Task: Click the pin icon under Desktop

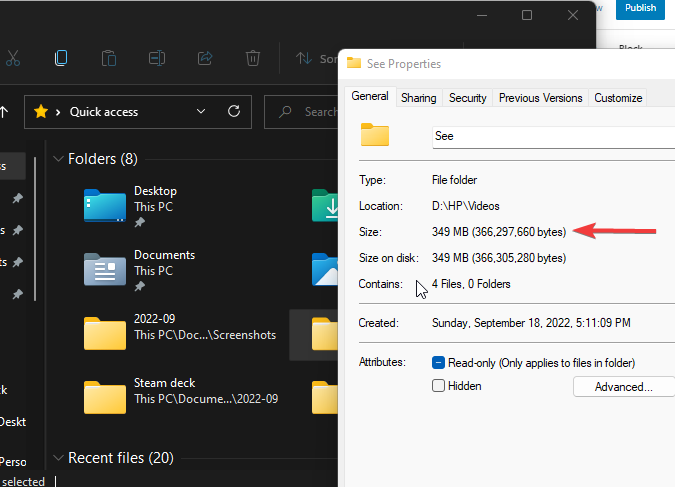Action: (x=139, y=223)
